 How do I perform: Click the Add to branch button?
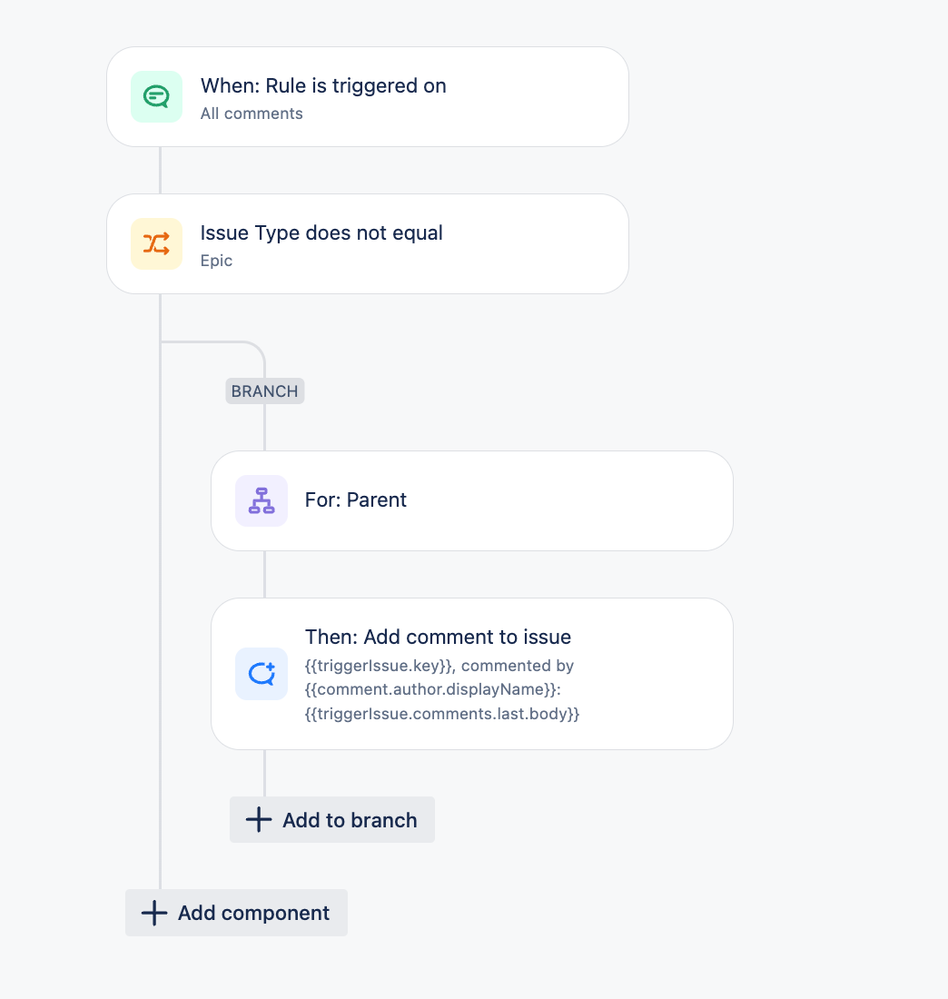[332, 819]
